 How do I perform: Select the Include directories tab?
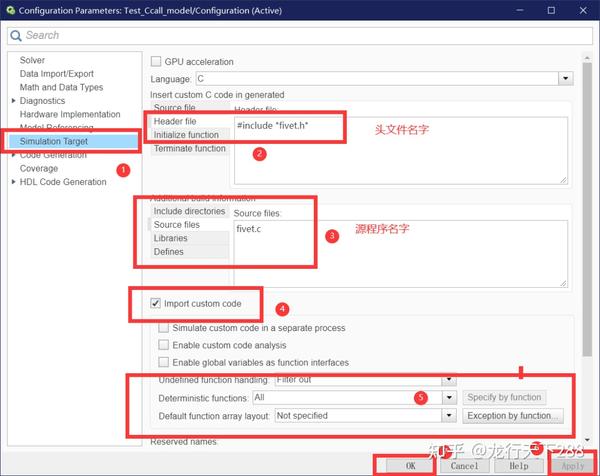coord(190,211)
